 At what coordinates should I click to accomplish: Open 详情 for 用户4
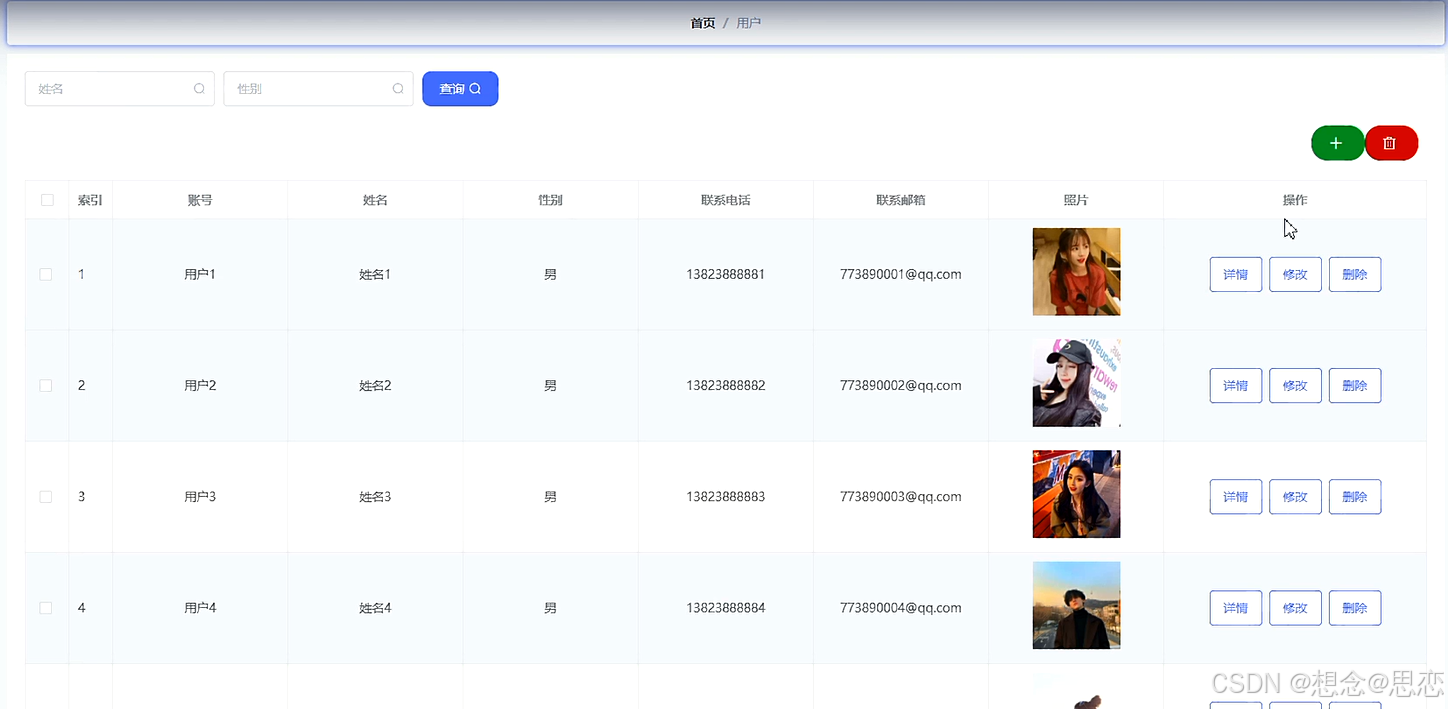tap(1236, 608)
